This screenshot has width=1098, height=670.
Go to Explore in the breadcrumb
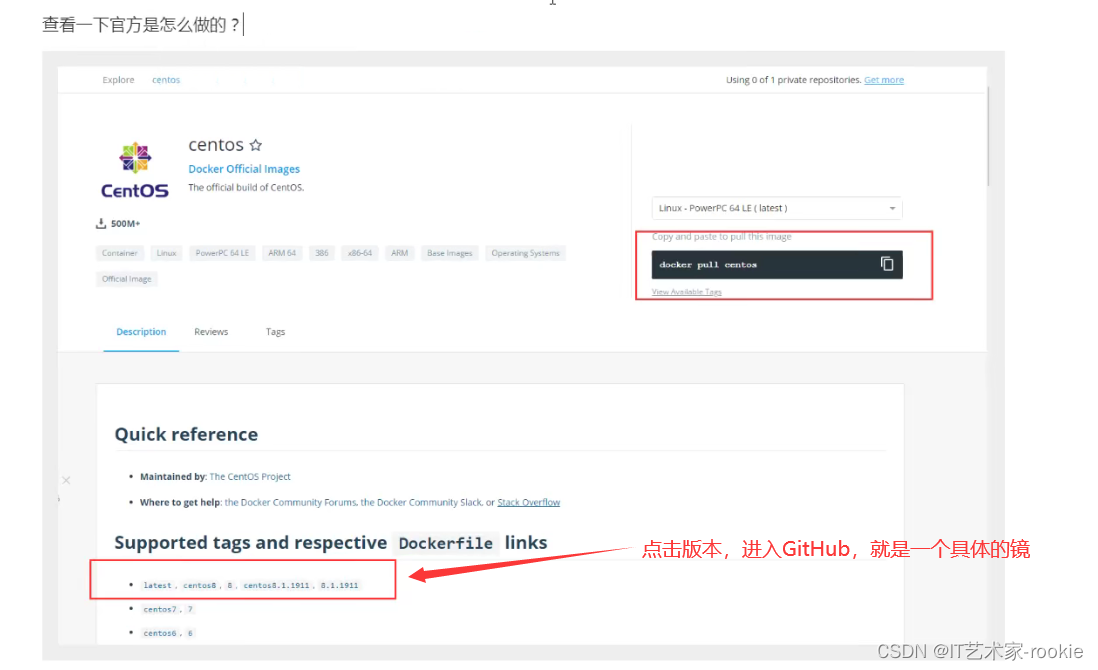(118, 80)
